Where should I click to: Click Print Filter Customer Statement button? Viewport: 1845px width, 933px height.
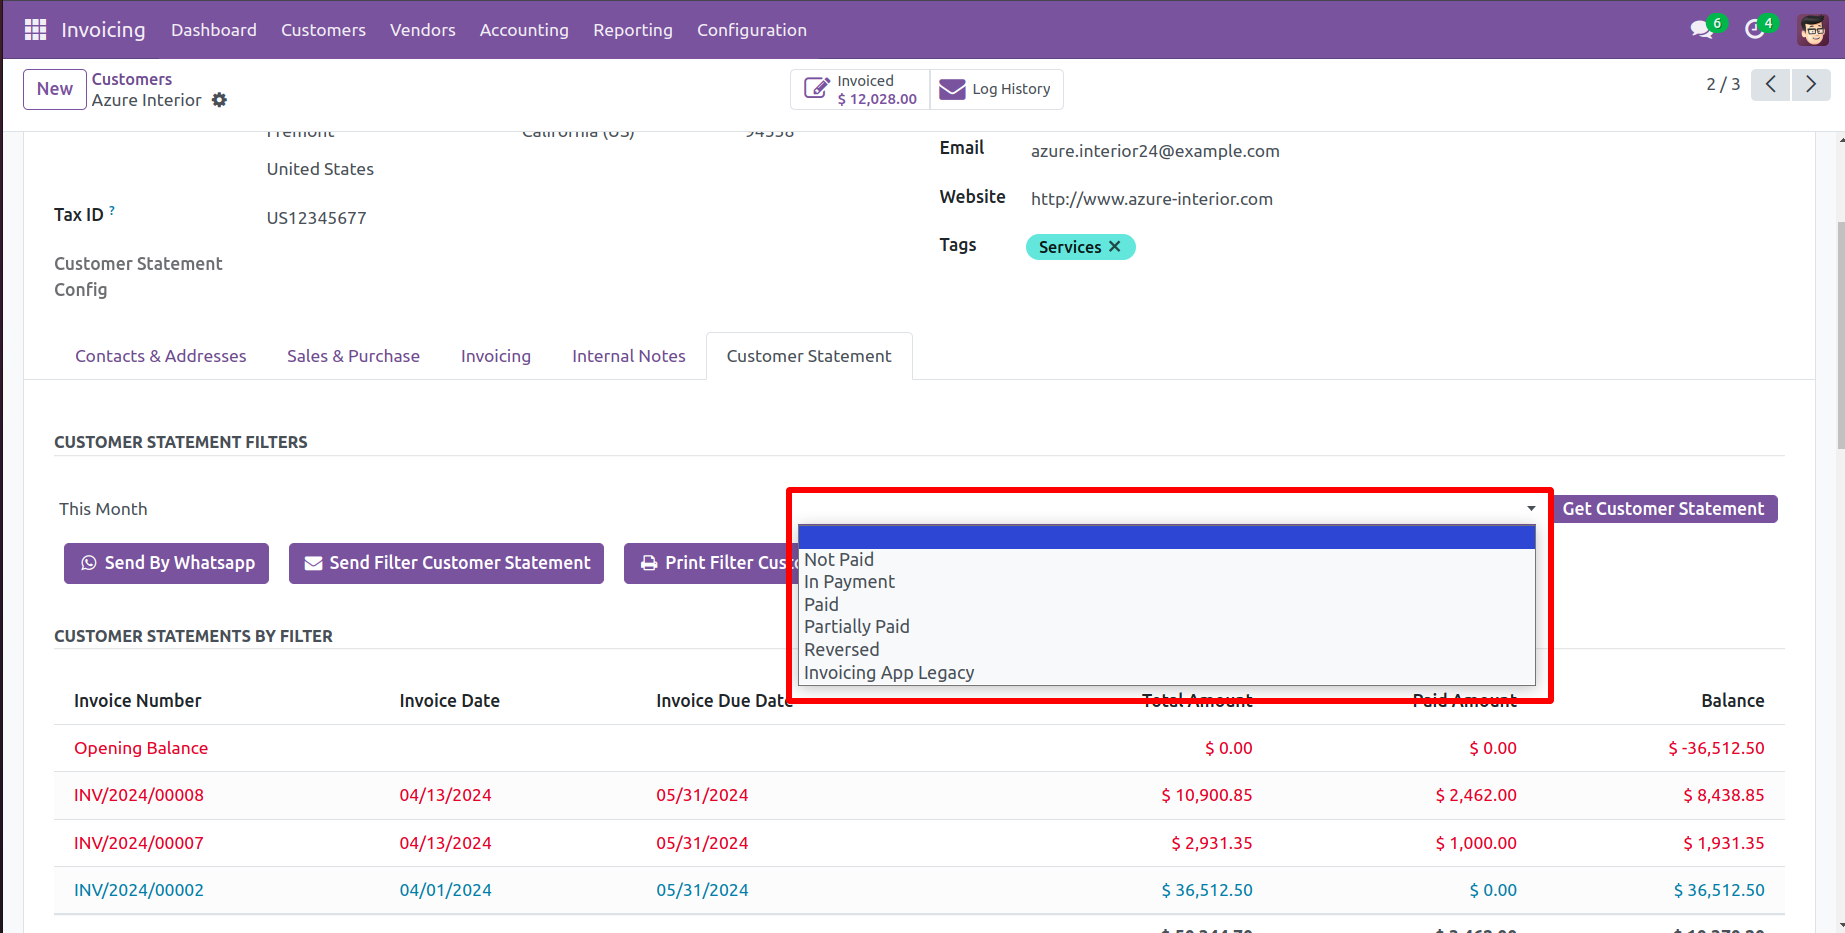coord(712,563)
